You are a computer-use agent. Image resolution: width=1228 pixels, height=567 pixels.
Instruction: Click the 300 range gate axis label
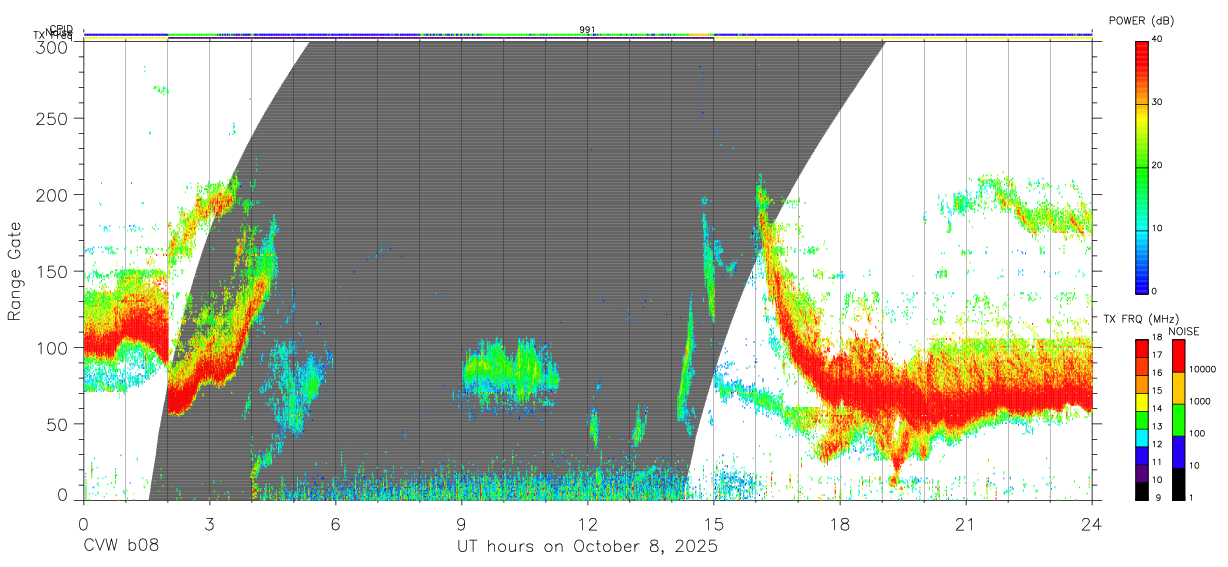pos(53,46)
